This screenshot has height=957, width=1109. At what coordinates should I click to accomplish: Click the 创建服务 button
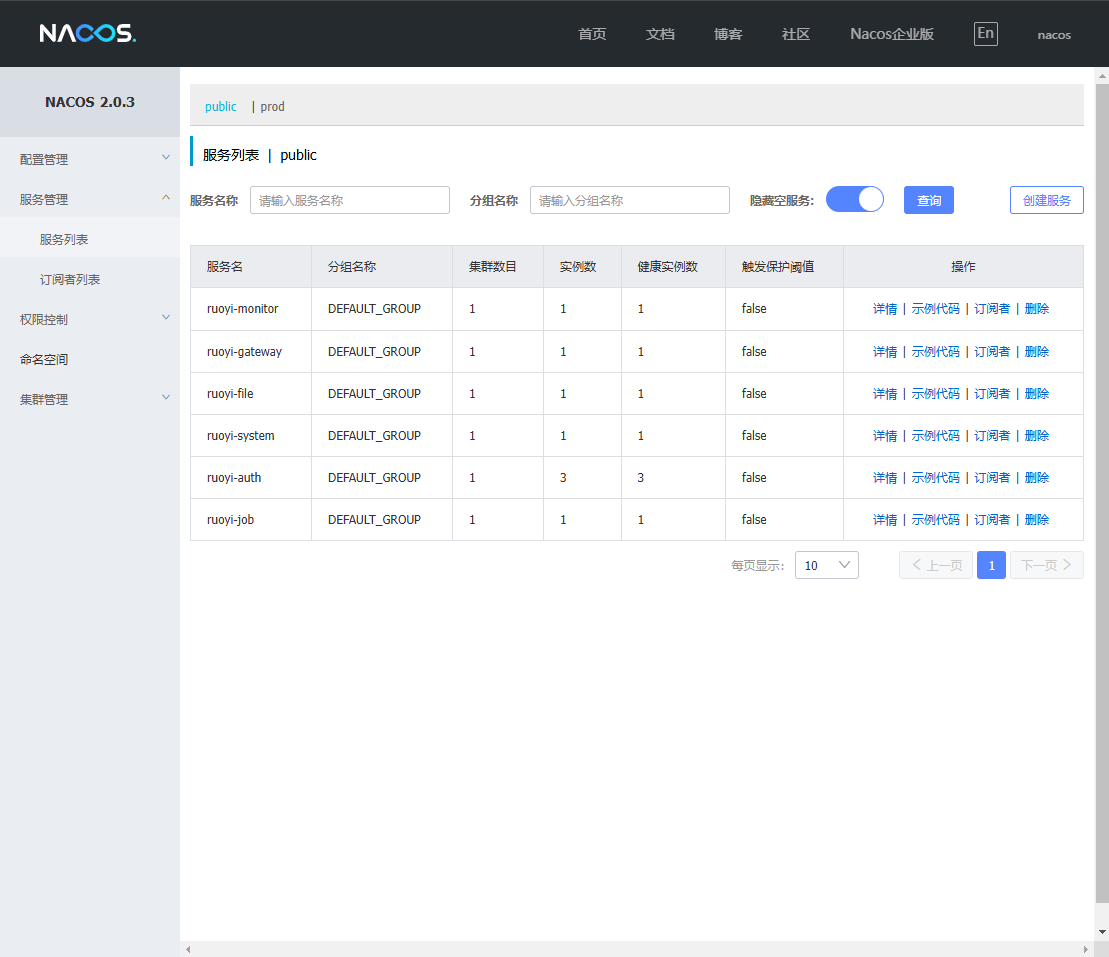1046,200
